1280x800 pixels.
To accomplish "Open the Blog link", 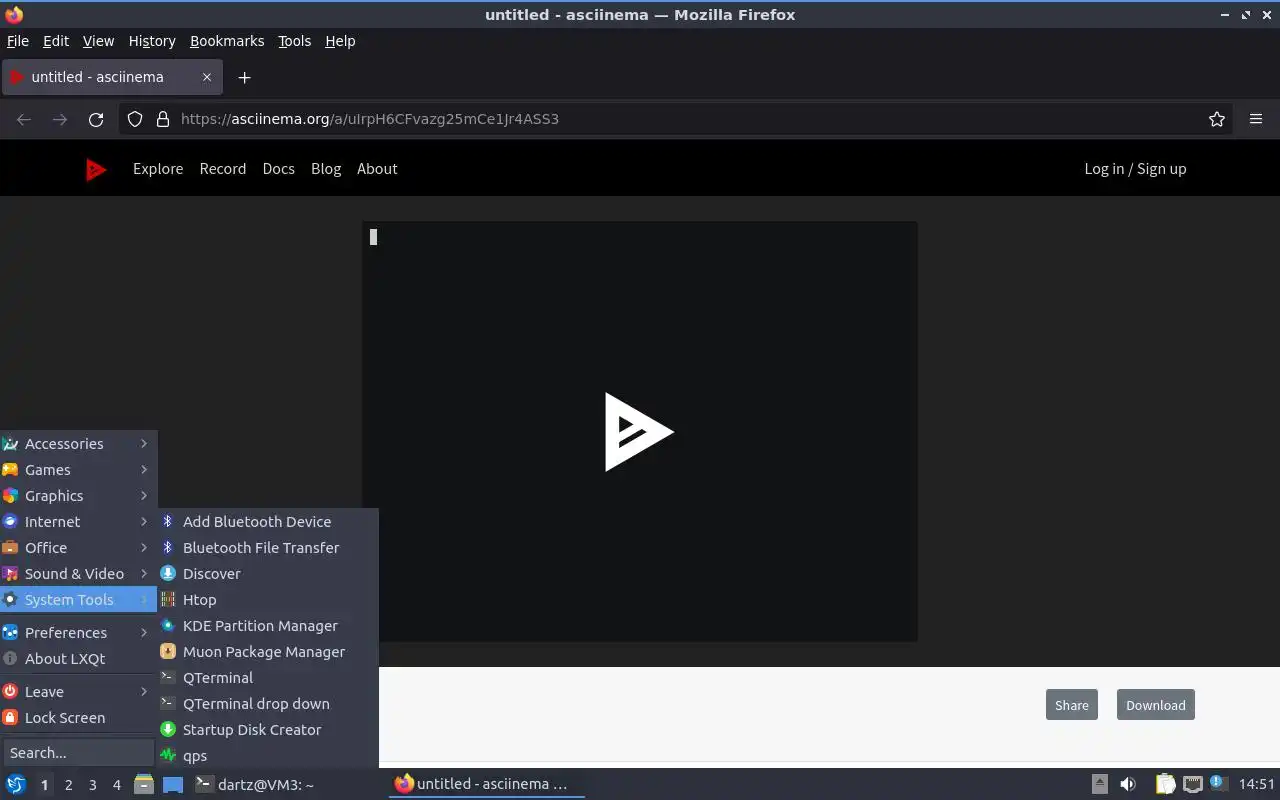I will tap(326, 169).
